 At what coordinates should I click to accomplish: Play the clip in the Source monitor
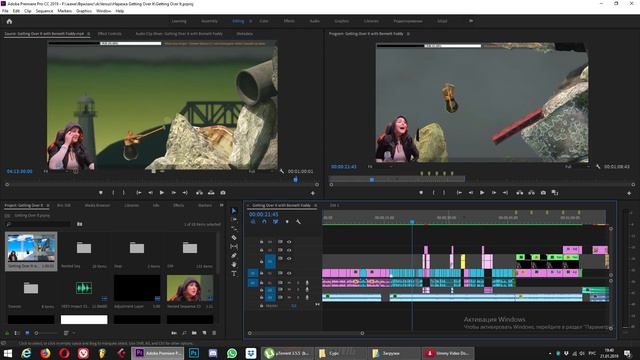click(162, 193)
